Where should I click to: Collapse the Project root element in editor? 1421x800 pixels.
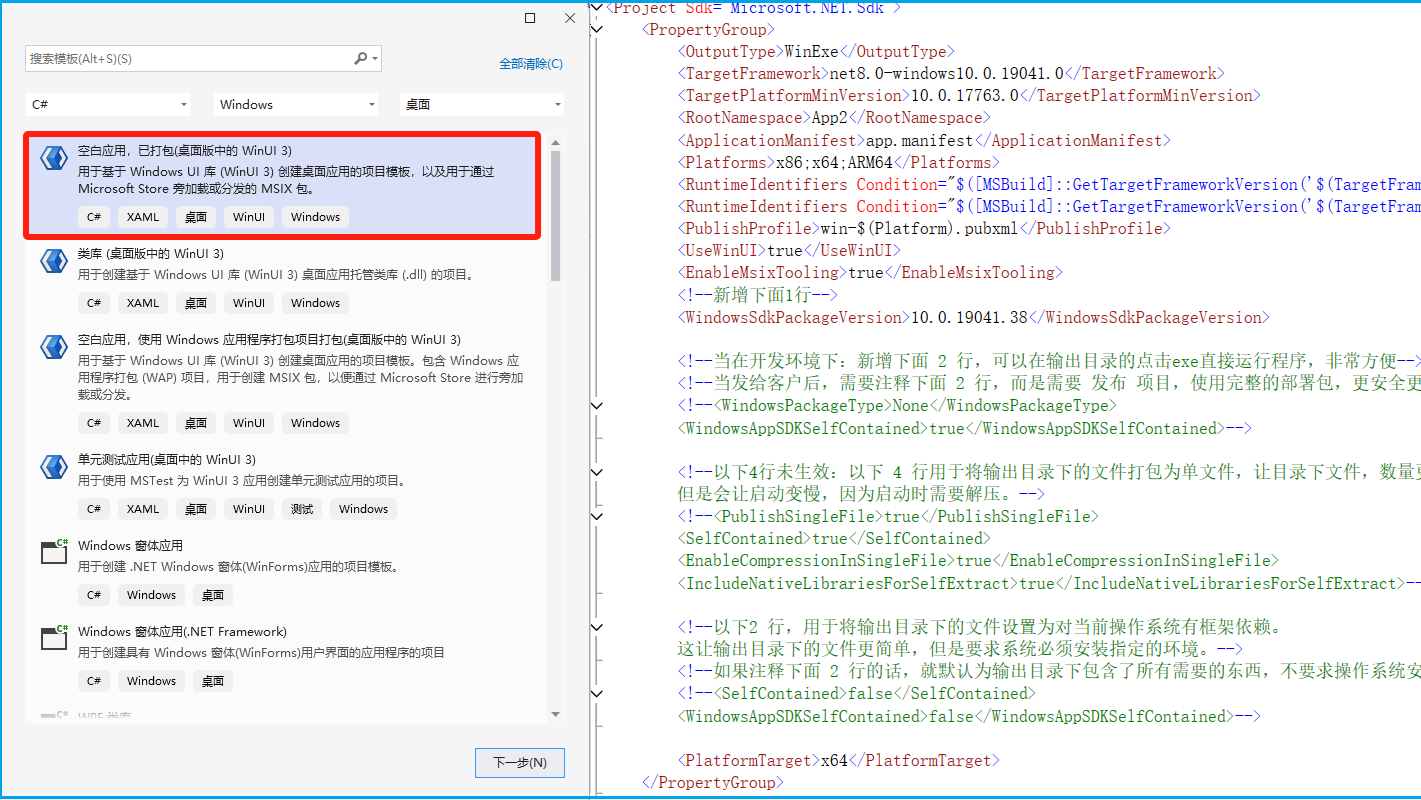(597, 8)
